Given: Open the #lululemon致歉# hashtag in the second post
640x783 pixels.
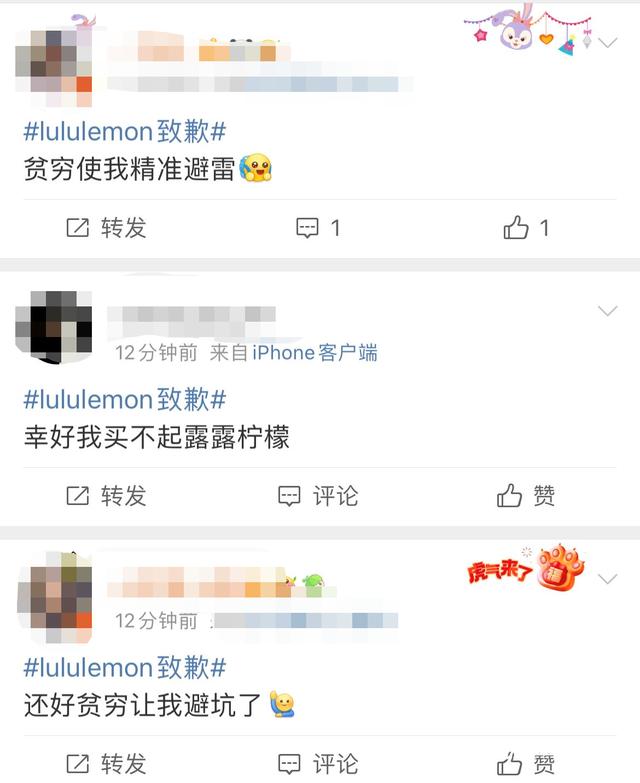Looking at the screenshot, I should tap(125, 399).
